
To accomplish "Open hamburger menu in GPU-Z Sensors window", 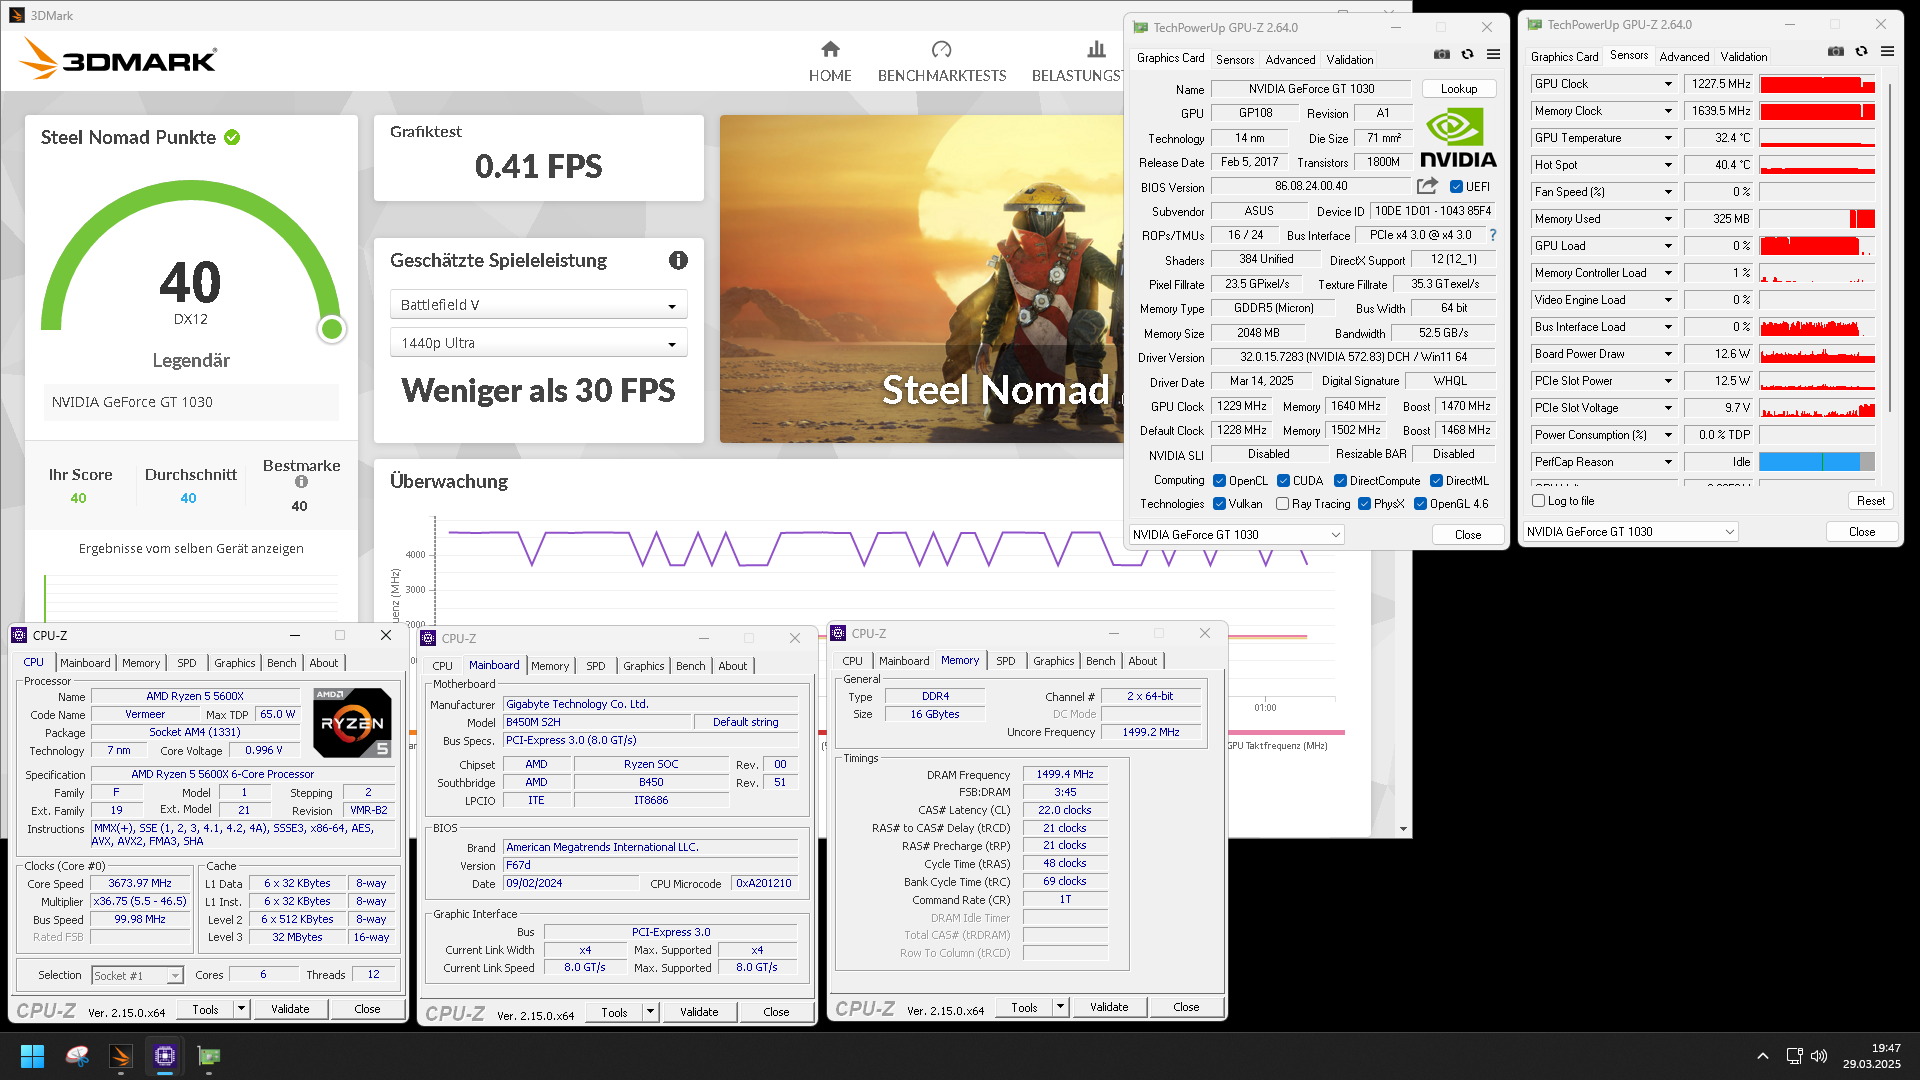I will tap(1887, 52).
